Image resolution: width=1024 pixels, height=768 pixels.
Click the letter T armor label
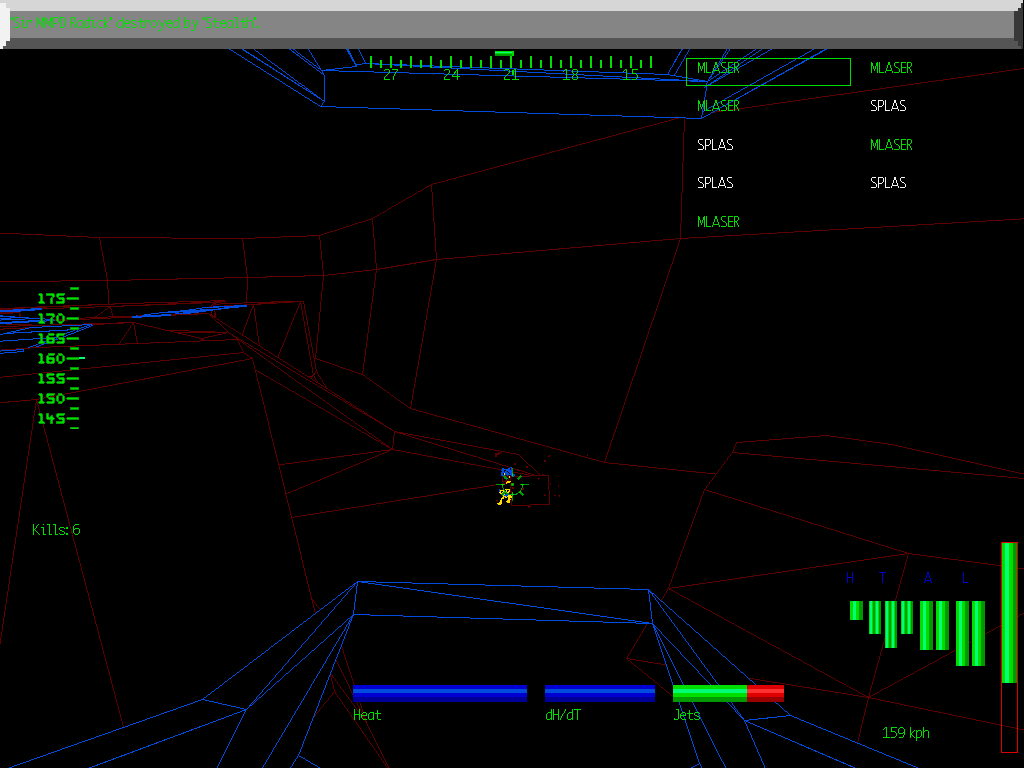[x=882, y=578]
